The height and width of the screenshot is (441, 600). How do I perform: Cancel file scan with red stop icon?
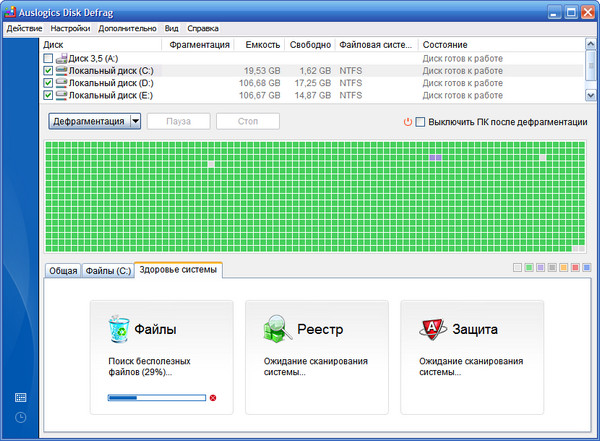point(213,398)
